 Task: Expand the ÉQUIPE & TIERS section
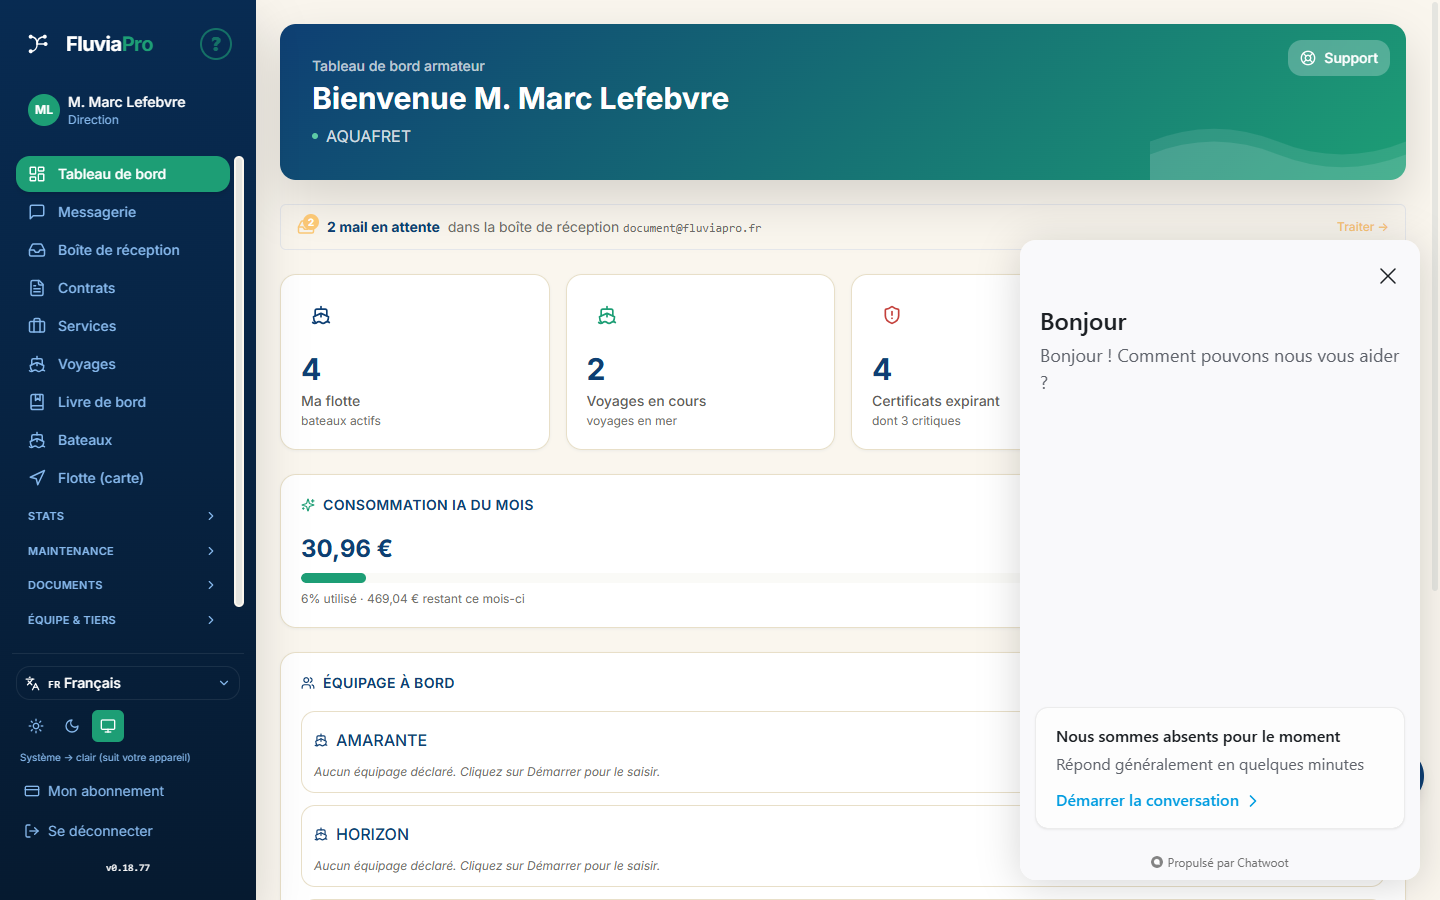click(x=121, y=620)
